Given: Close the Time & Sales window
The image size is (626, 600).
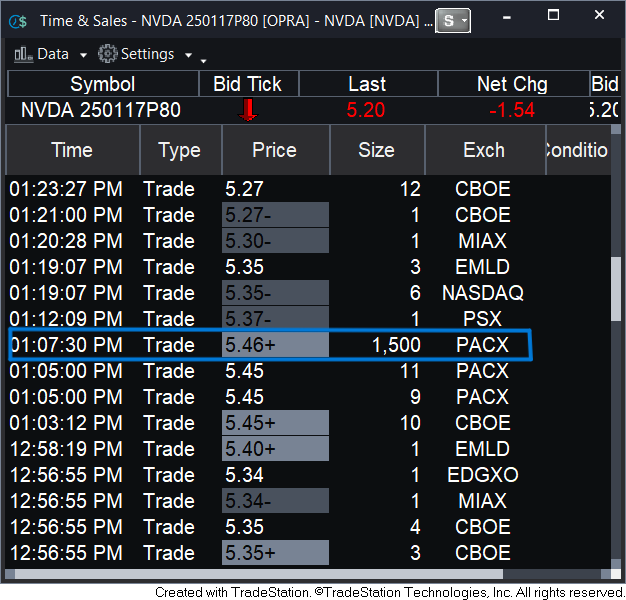Looking at the screenshot, I should click(599, 15).
